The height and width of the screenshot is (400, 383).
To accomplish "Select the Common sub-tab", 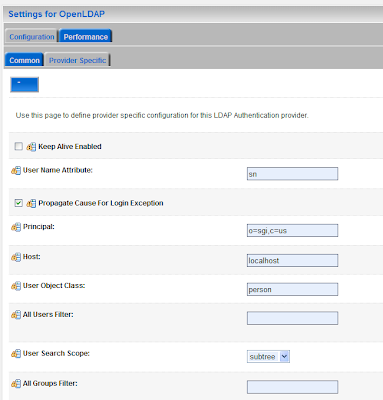I will (24, 60).
